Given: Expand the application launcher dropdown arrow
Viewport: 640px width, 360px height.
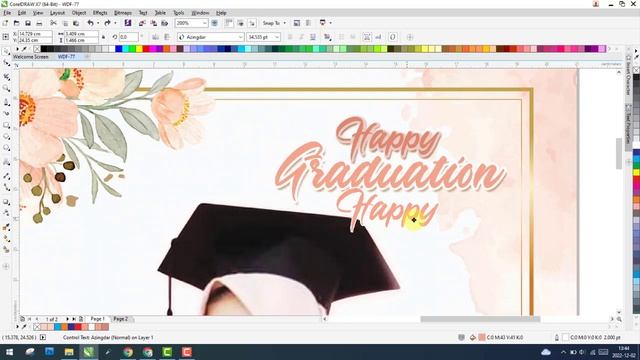Looking at the screenshot, I should point(331,23).
